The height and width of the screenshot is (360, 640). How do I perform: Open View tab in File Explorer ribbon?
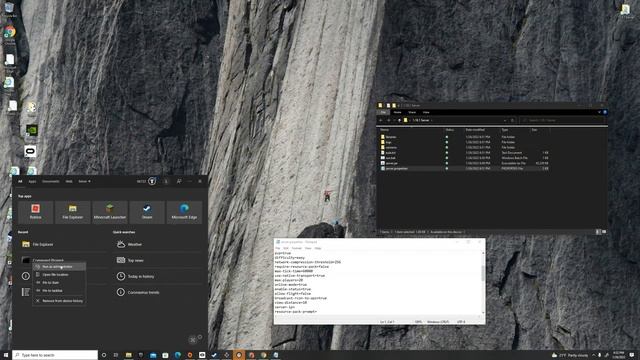pyautogui.click(x=426, y=112)
